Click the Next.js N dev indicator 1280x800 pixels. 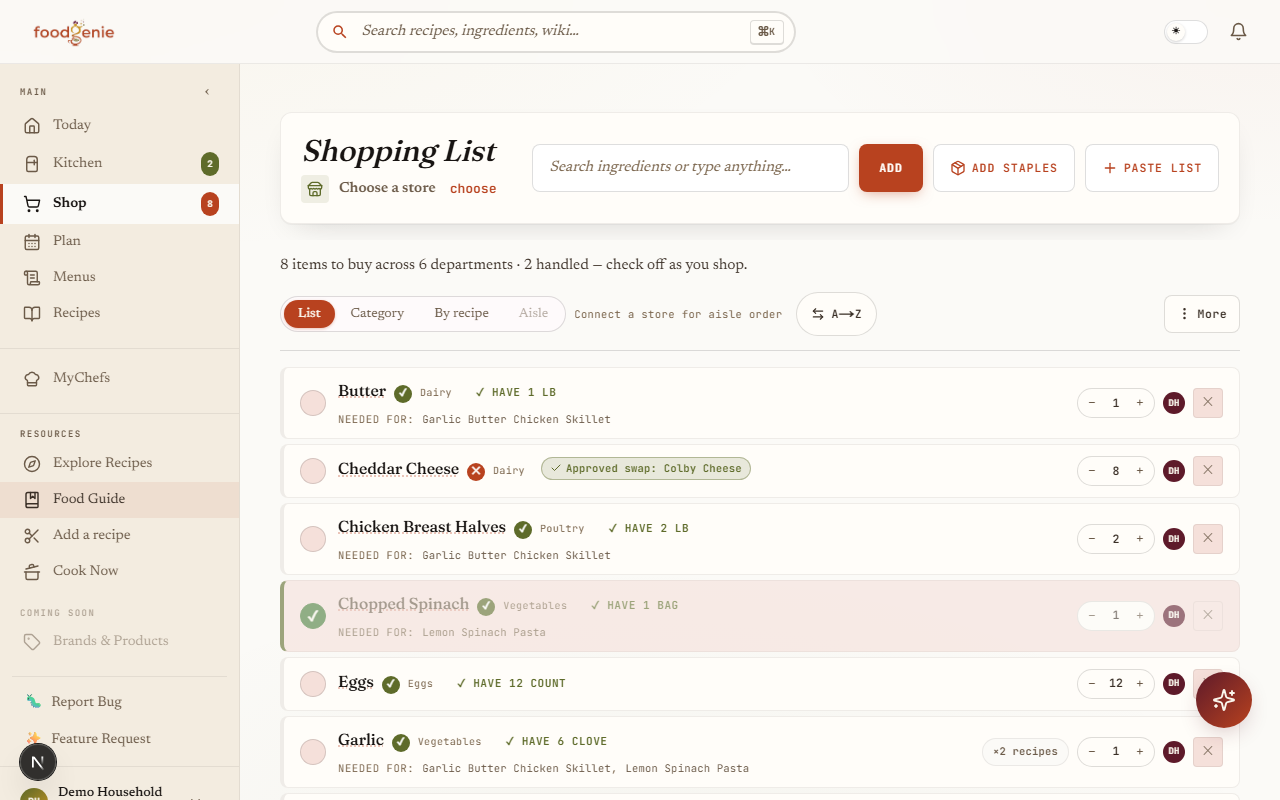tap(38, 763)
